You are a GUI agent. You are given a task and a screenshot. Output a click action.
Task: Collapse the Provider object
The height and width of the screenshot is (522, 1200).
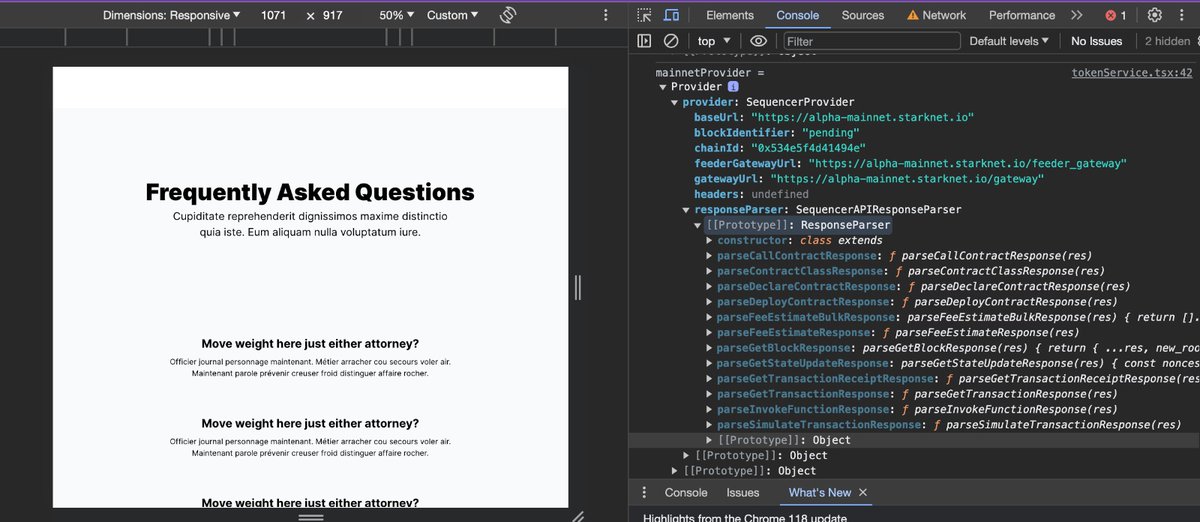click(662, 87)
